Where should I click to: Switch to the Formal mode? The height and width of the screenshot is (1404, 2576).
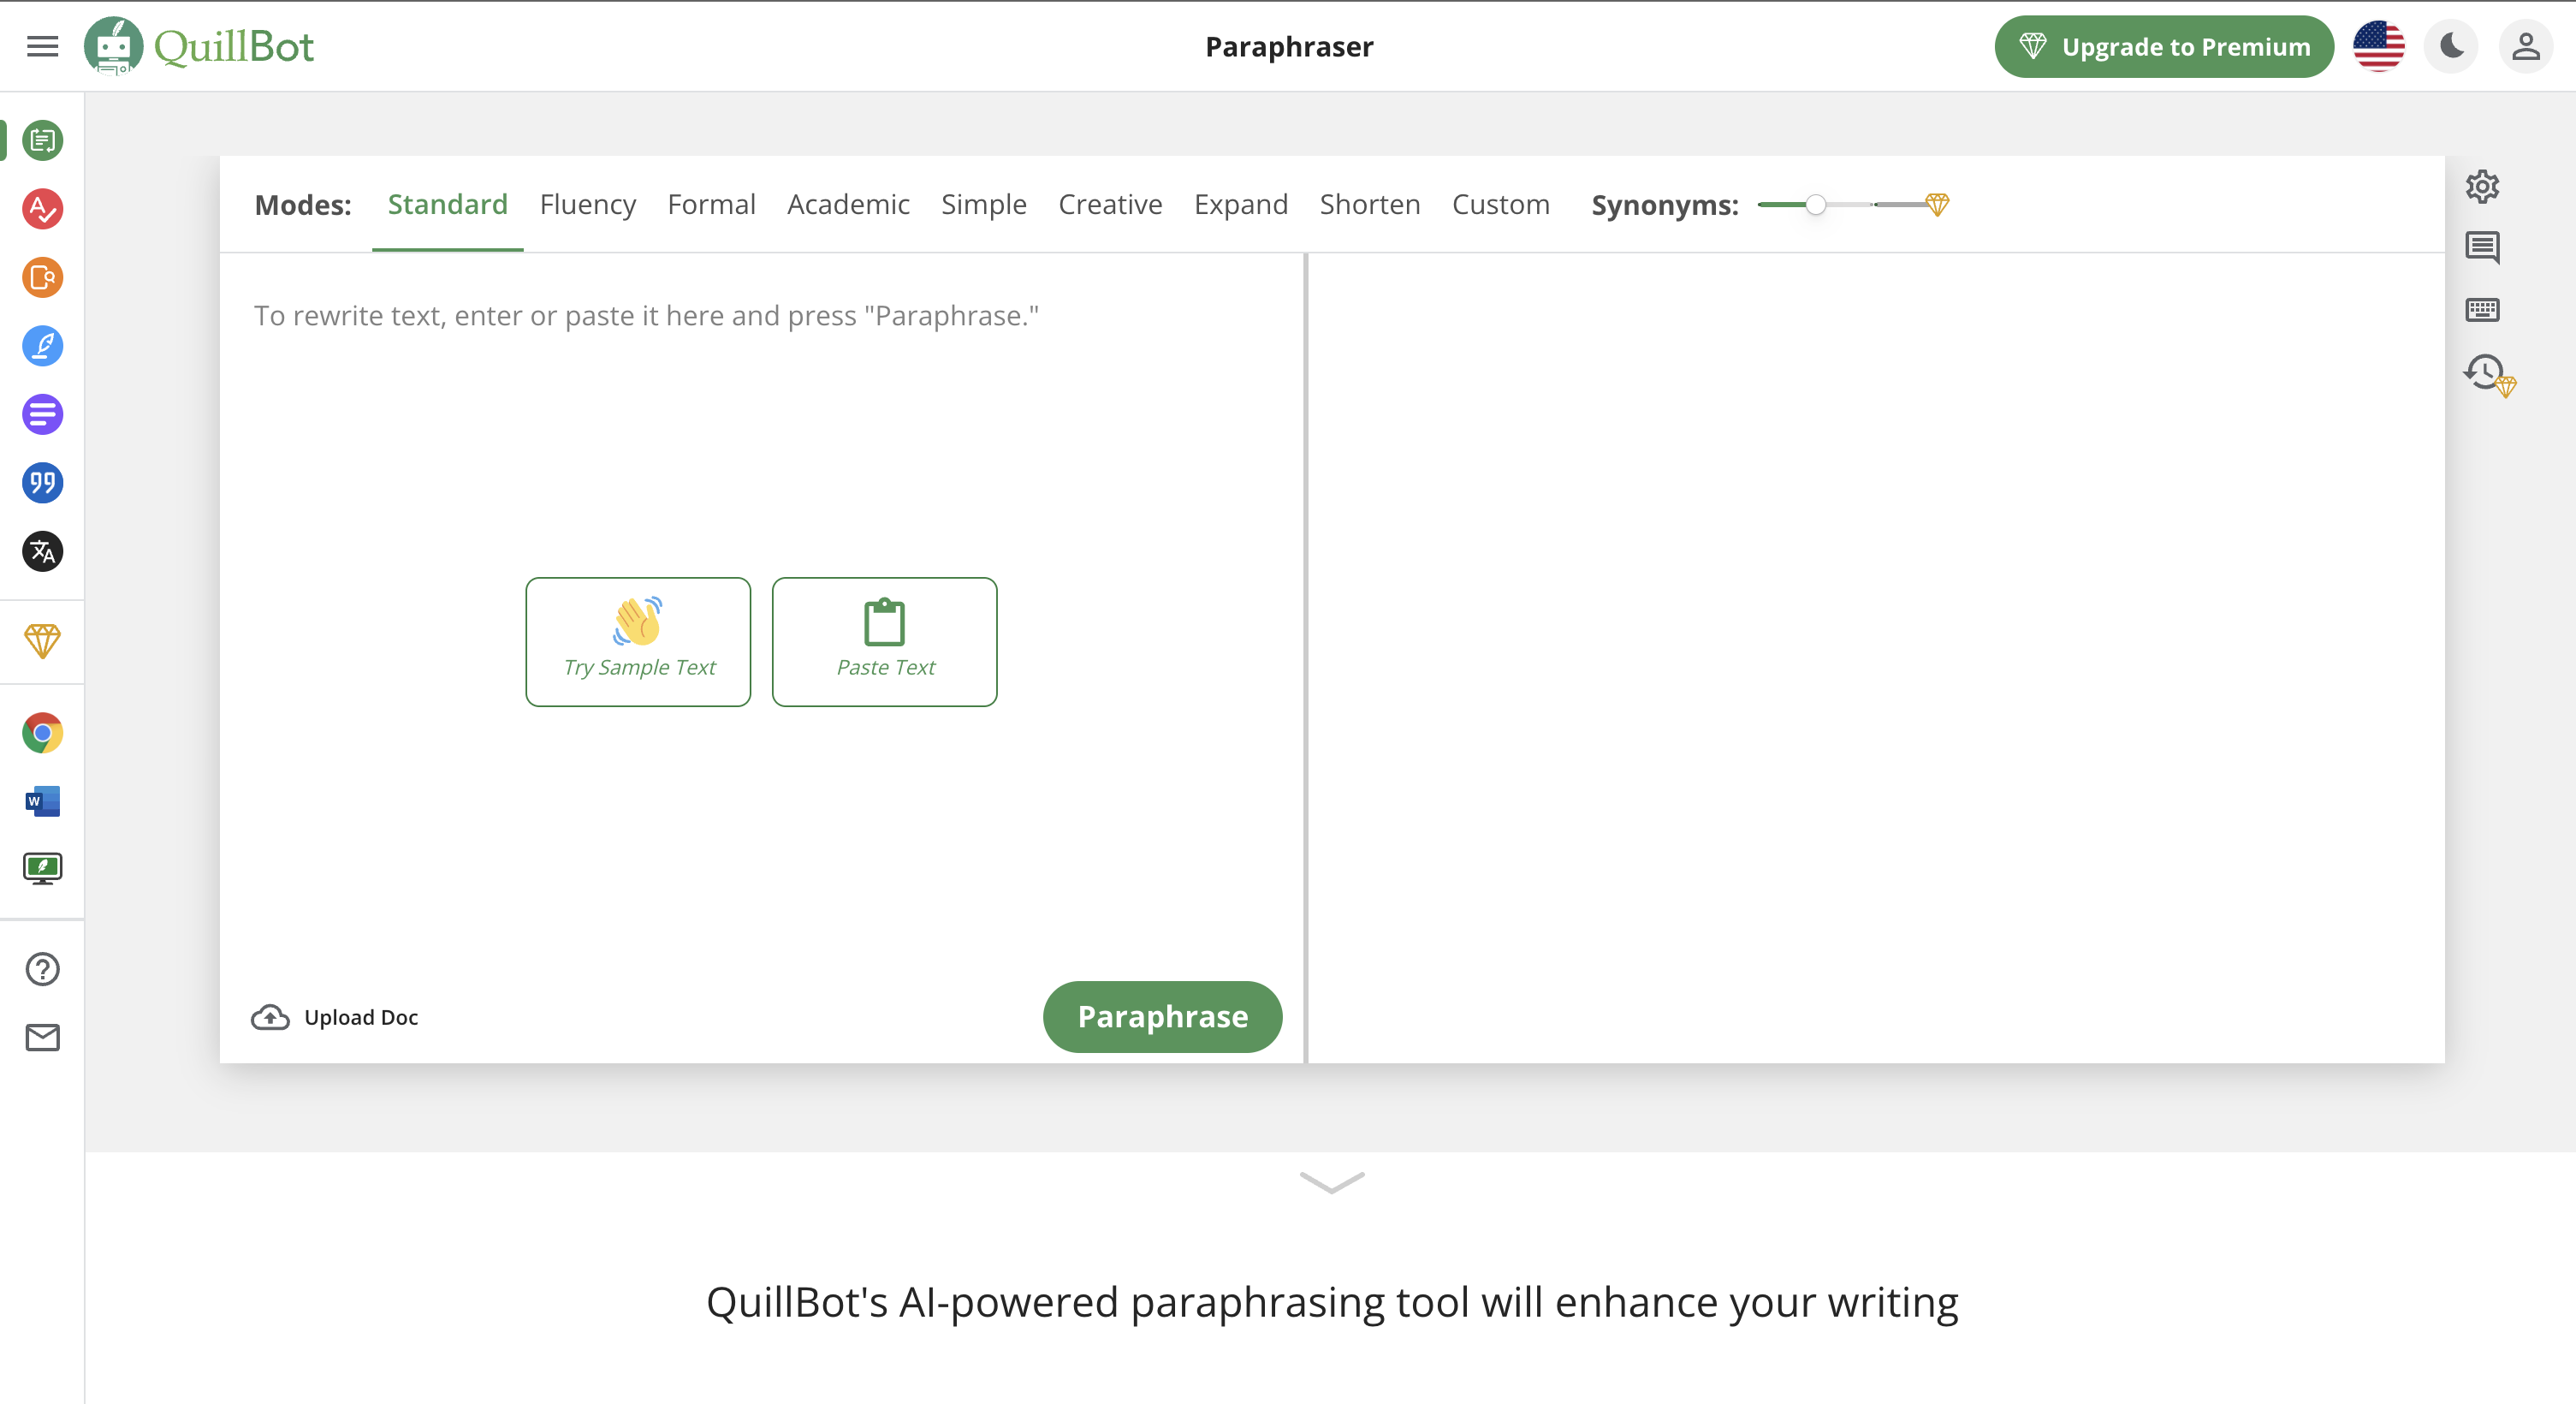pos(711,204)
